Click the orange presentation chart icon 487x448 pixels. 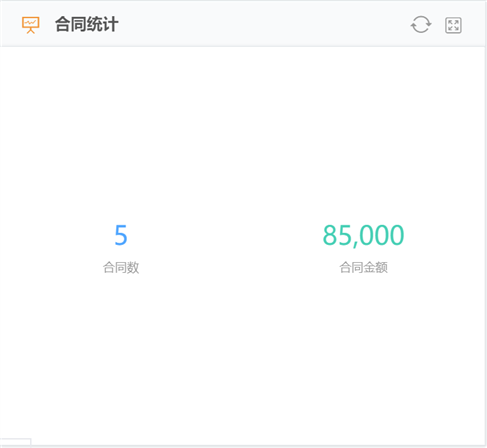(x=31, y=25)
